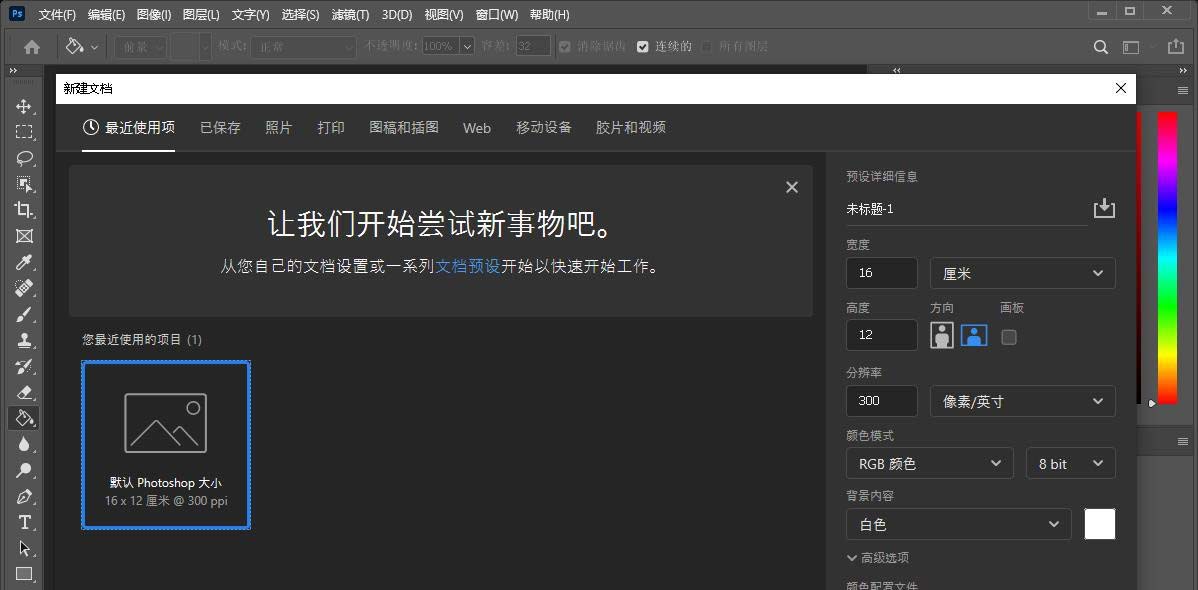Click the Share icon at top right
The height and width of the screenshot is (590, 1198).
(1176, 47)
